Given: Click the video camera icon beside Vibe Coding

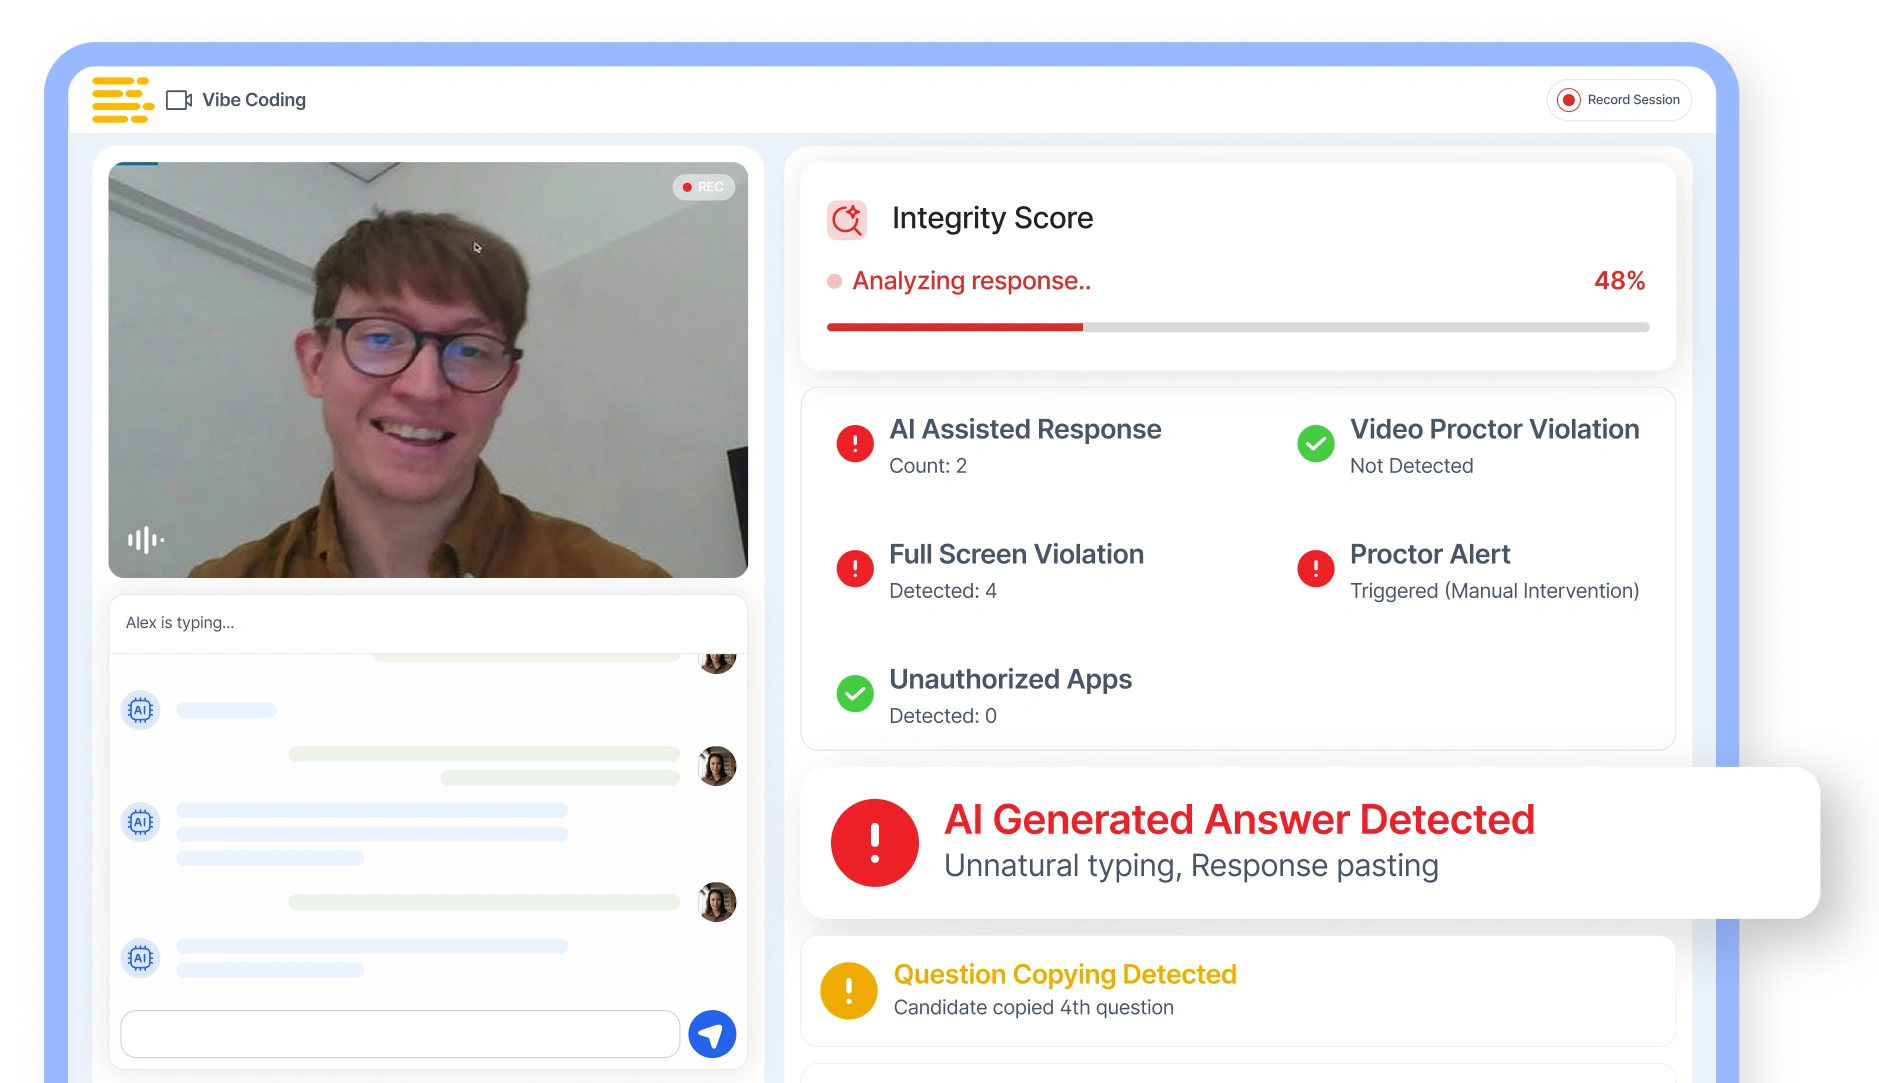Looking at the screenshot, I should [179, 100].
